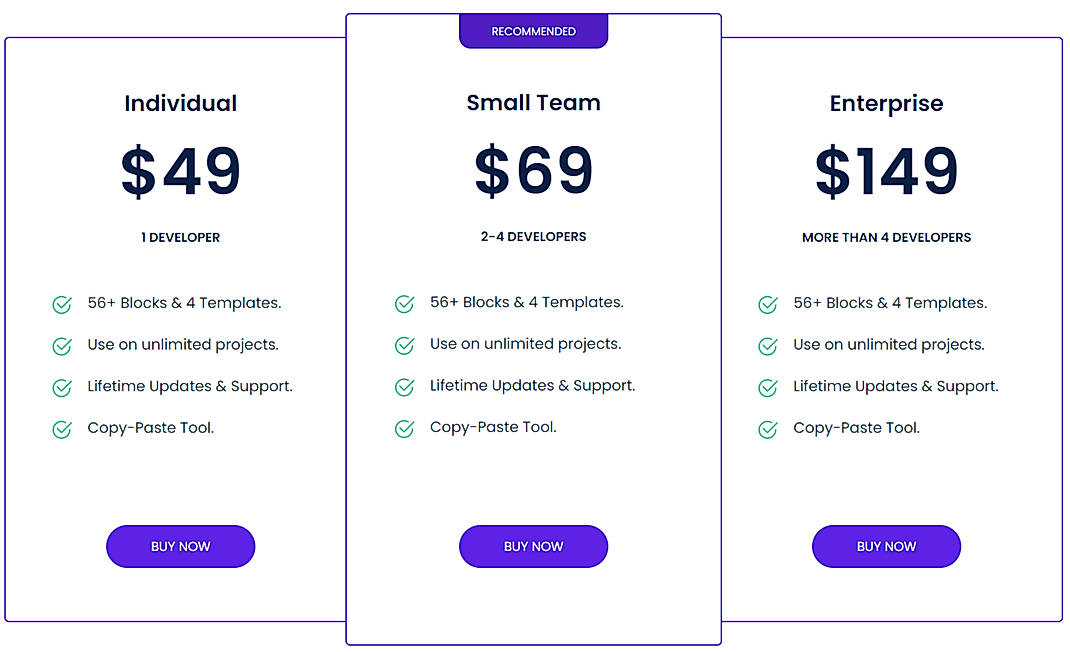The height and width of the screenshot is (652, 1070).
Task: Select the 'Individual' plan title
Action: [x=180, y=103]
